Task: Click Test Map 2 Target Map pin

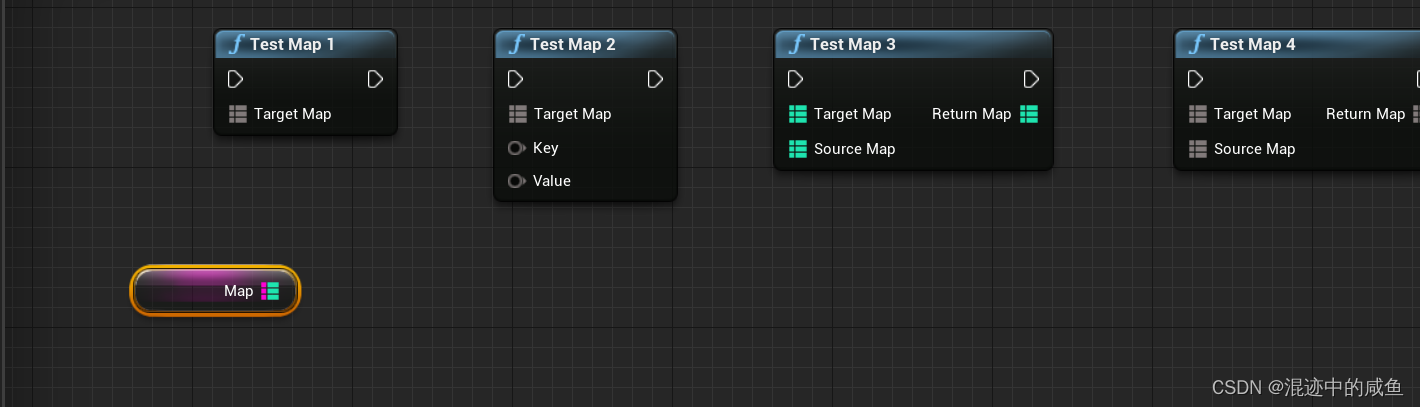Action: [518, 114]
